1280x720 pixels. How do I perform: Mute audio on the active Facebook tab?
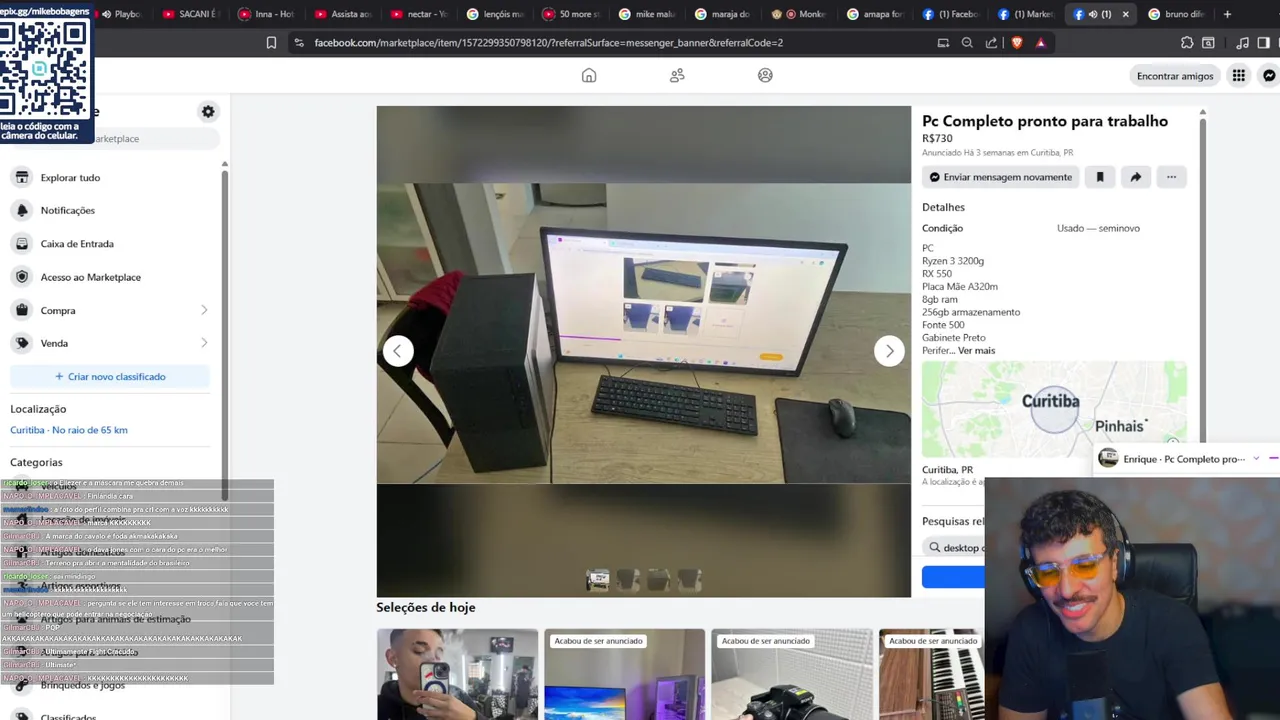pyautogui.click(x=1093, y=14)
